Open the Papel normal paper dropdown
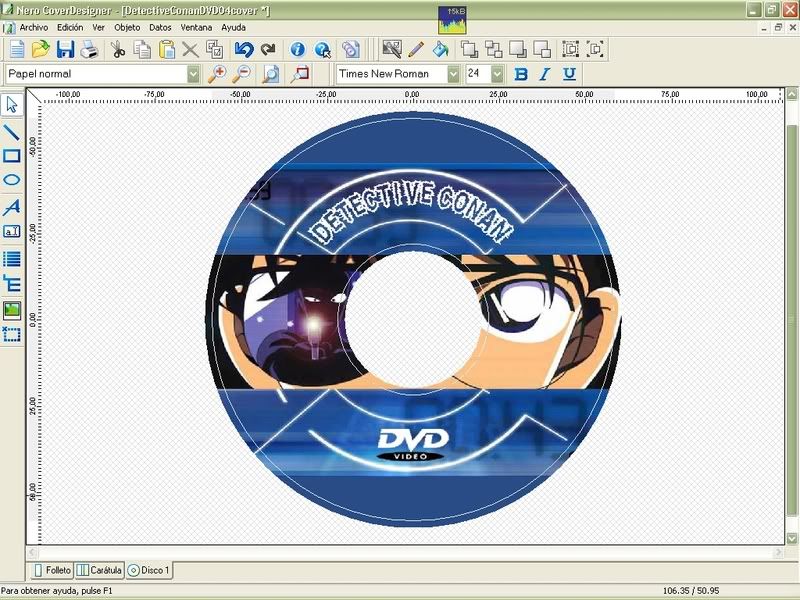 point(193,74)
